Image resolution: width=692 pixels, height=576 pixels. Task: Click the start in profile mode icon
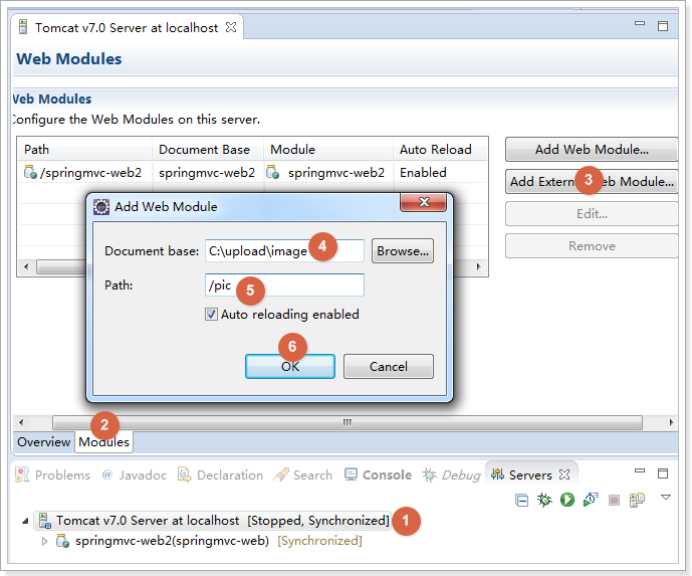click(590, 500)
